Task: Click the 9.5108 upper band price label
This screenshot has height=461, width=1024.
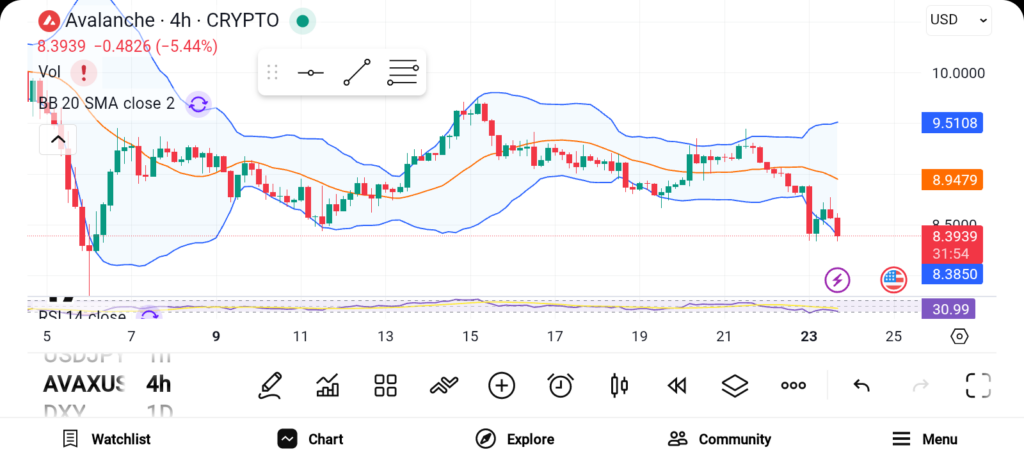Action: tap(954, 124)
